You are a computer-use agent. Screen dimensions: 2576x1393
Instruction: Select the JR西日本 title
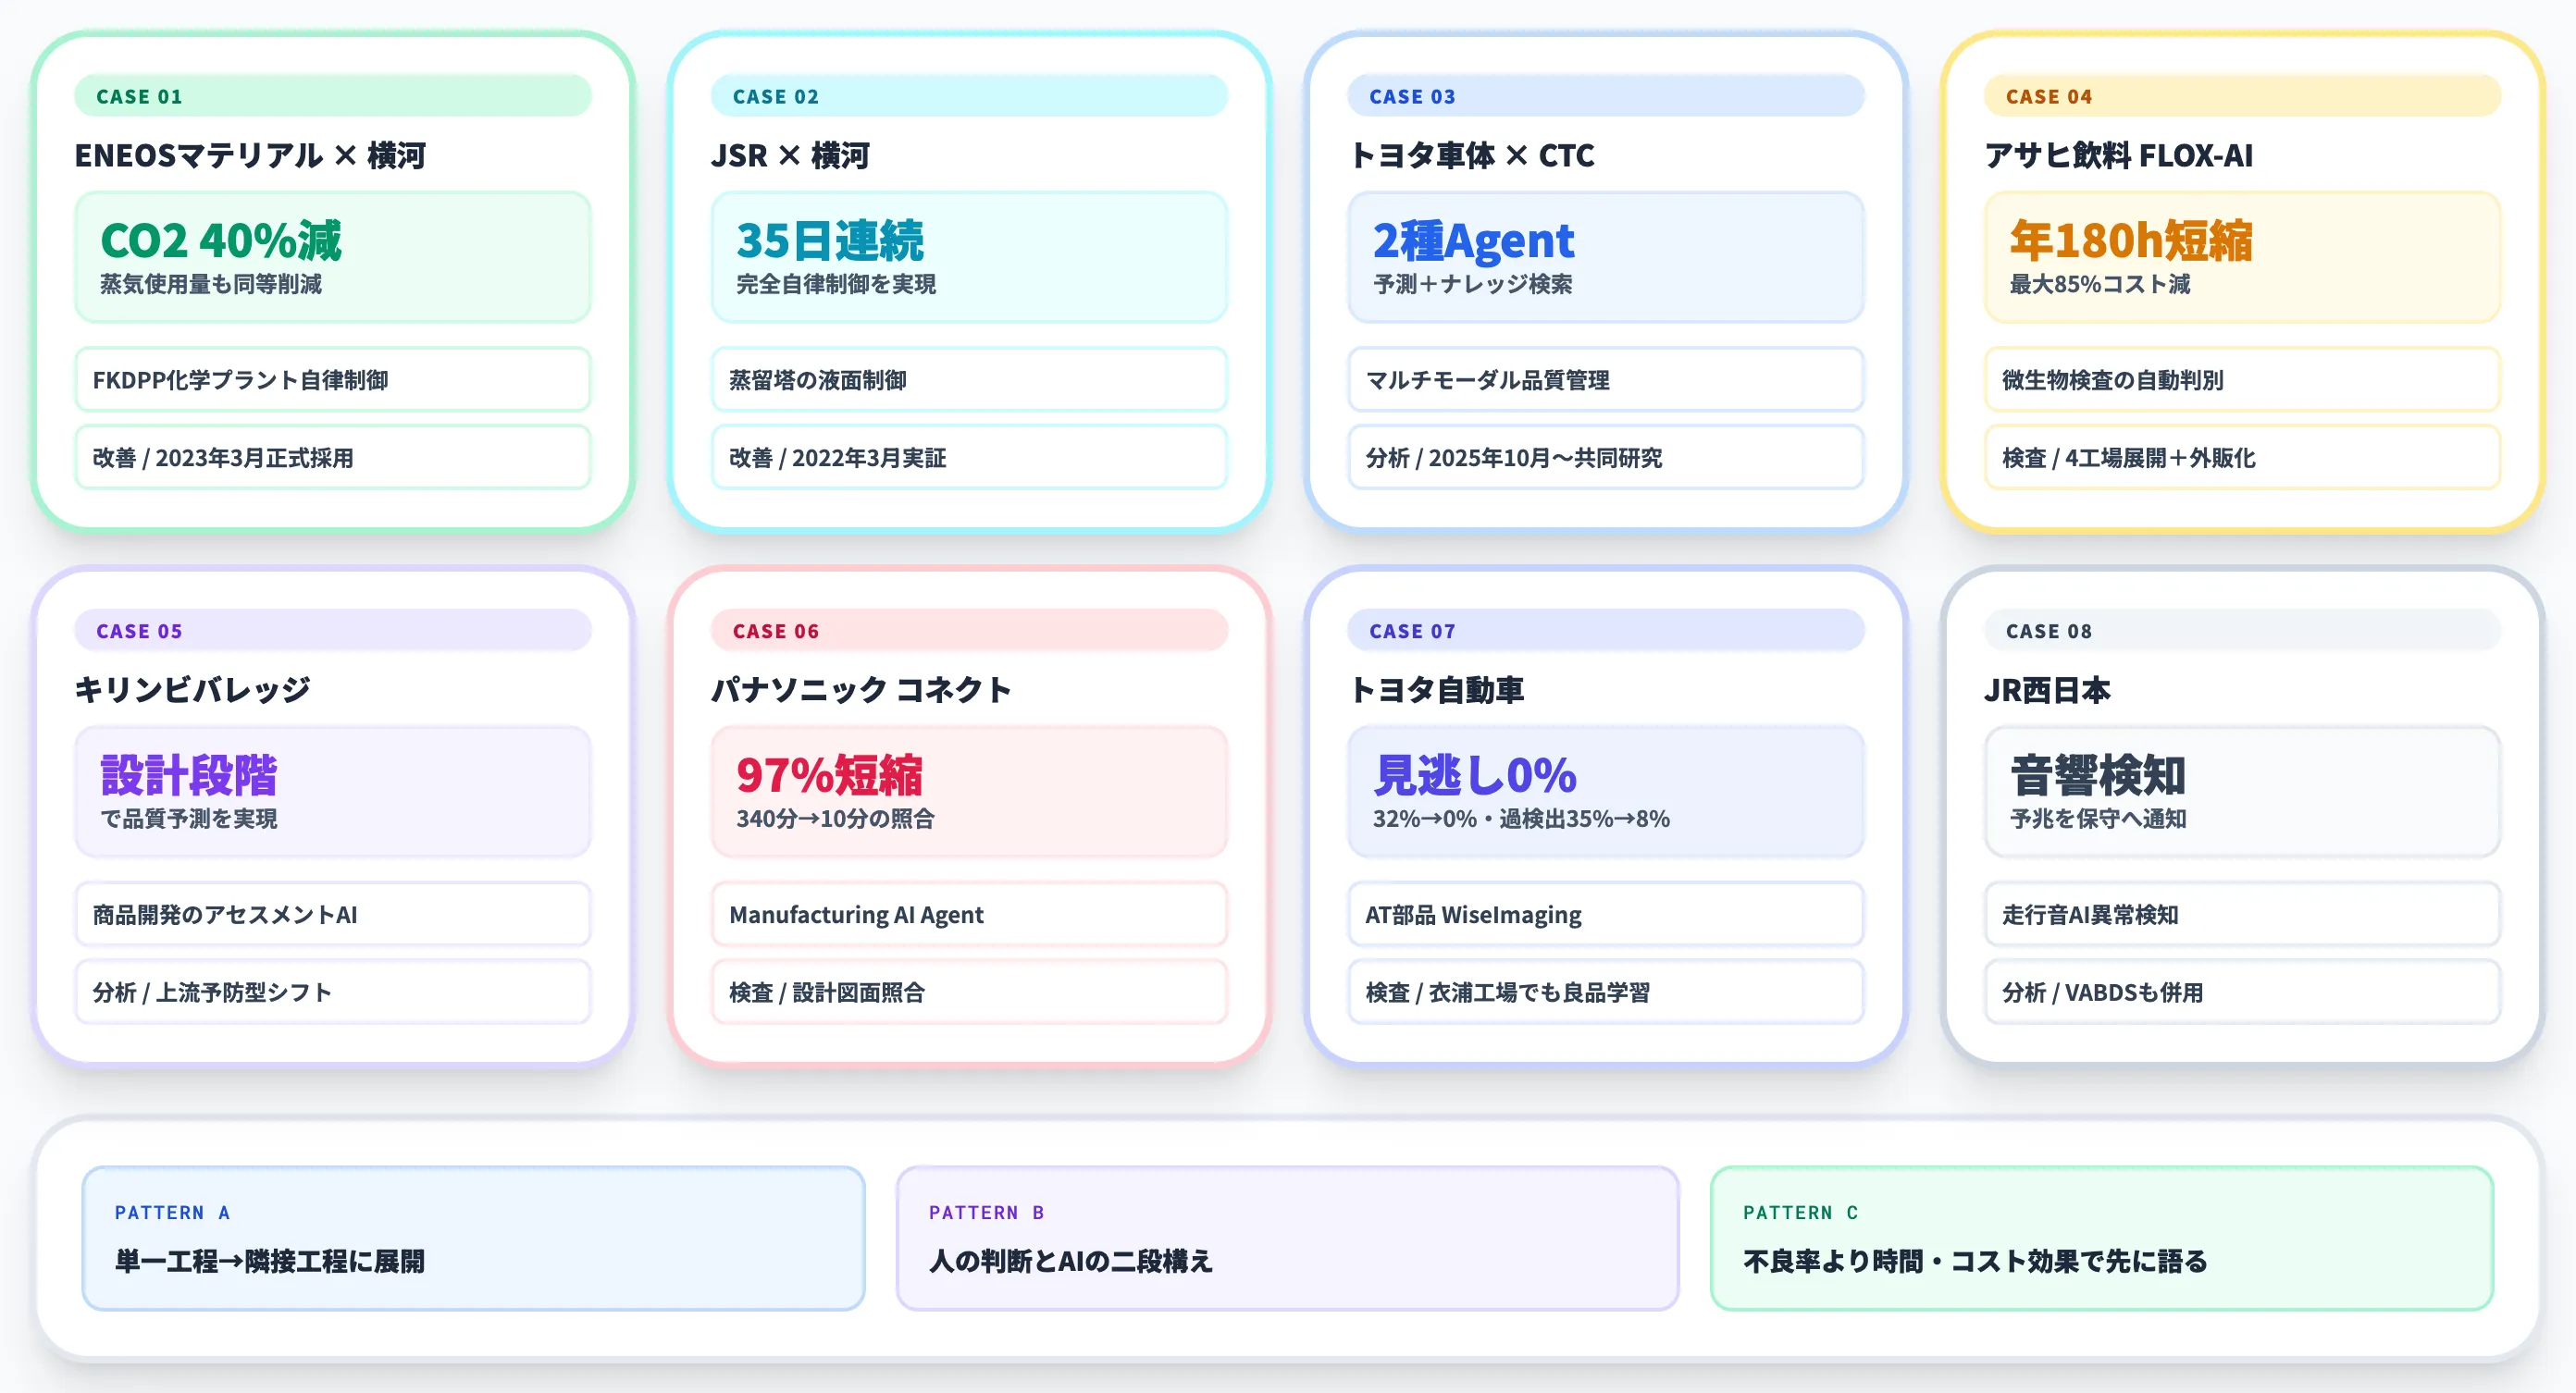[2047, 690]
